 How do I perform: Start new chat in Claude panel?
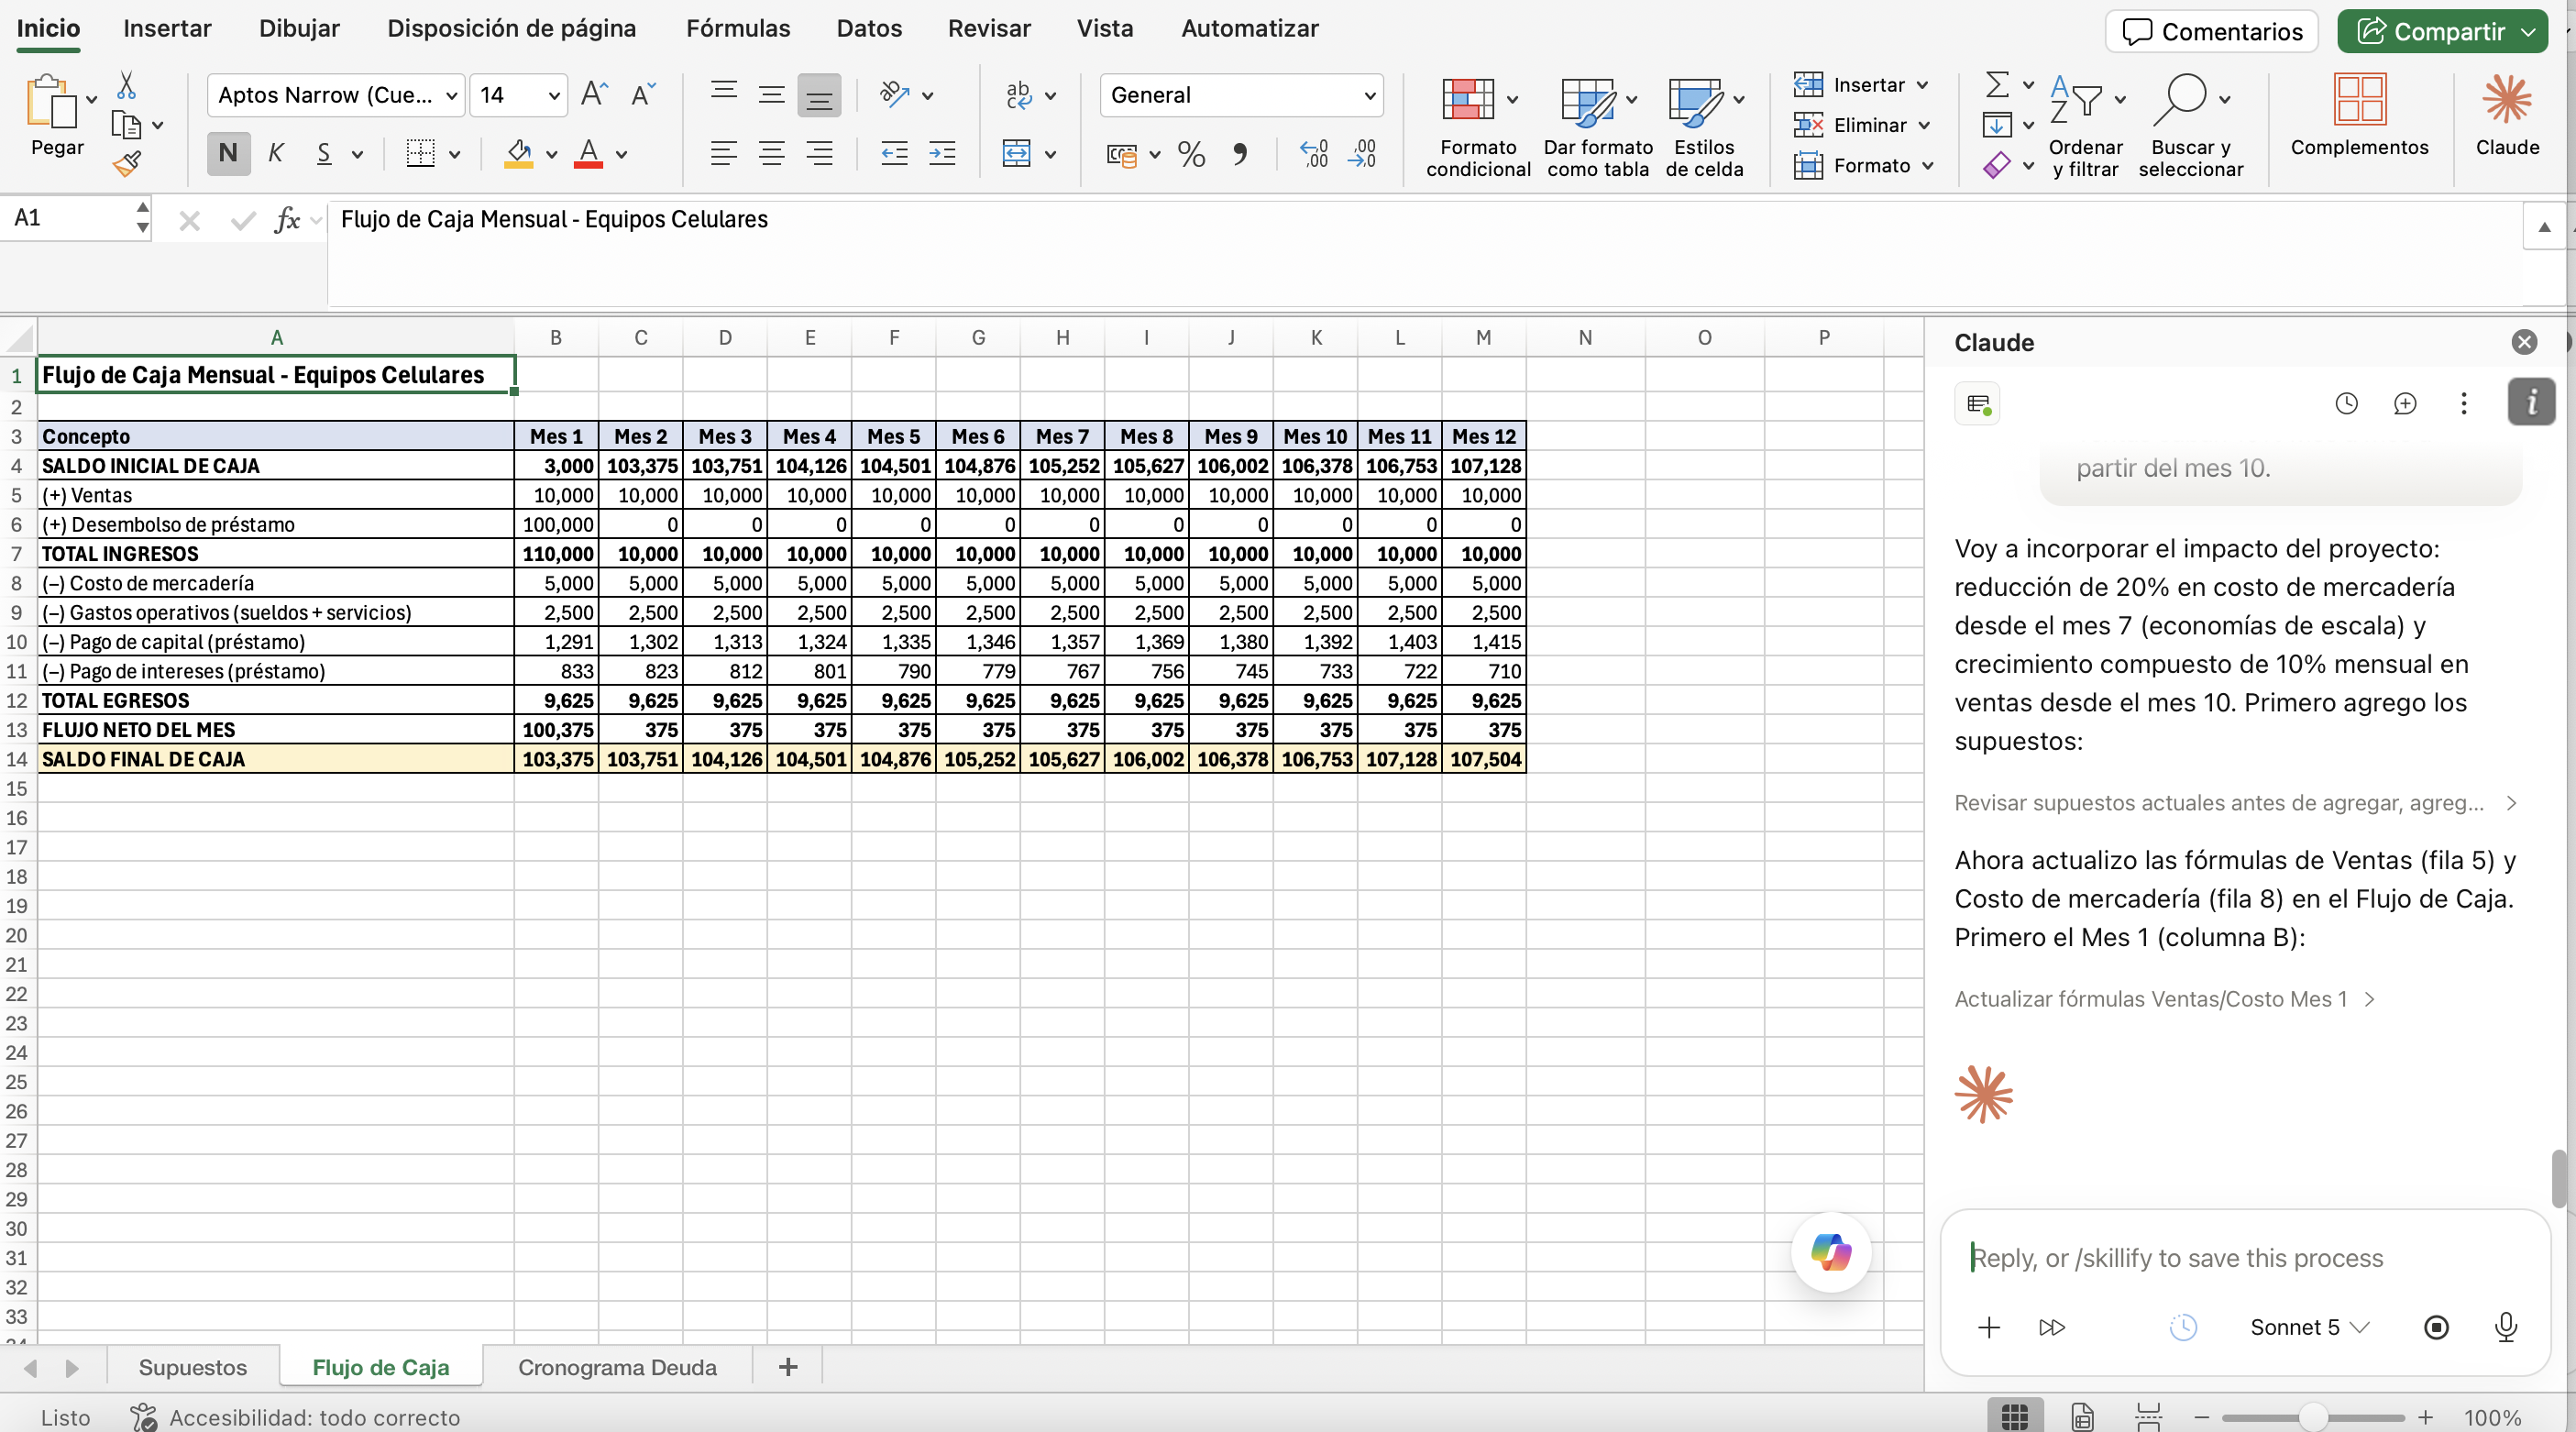coord(2405,403)
